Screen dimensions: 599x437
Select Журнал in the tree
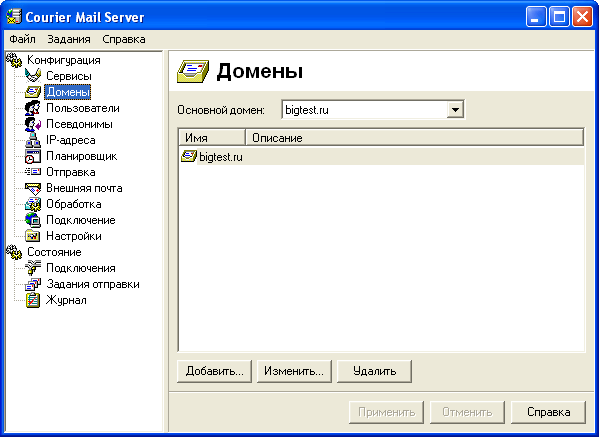pyautogui.click(x=66, y=300)
